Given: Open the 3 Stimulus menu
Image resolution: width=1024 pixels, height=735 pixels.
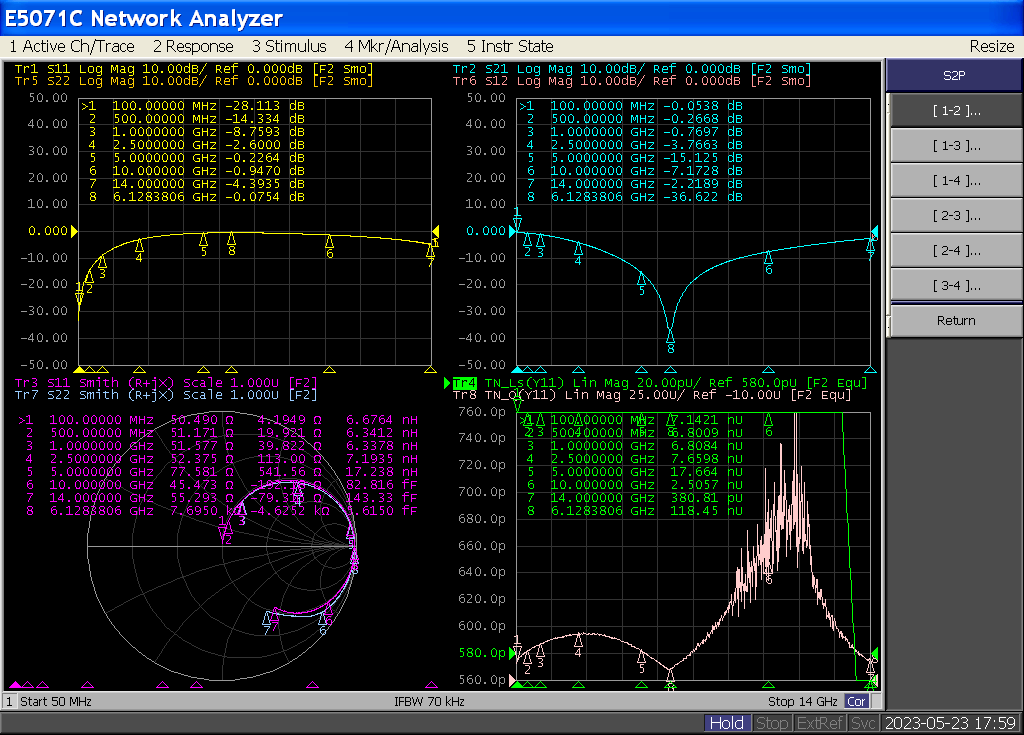Looking at the screenshot, I should point(289,46).
